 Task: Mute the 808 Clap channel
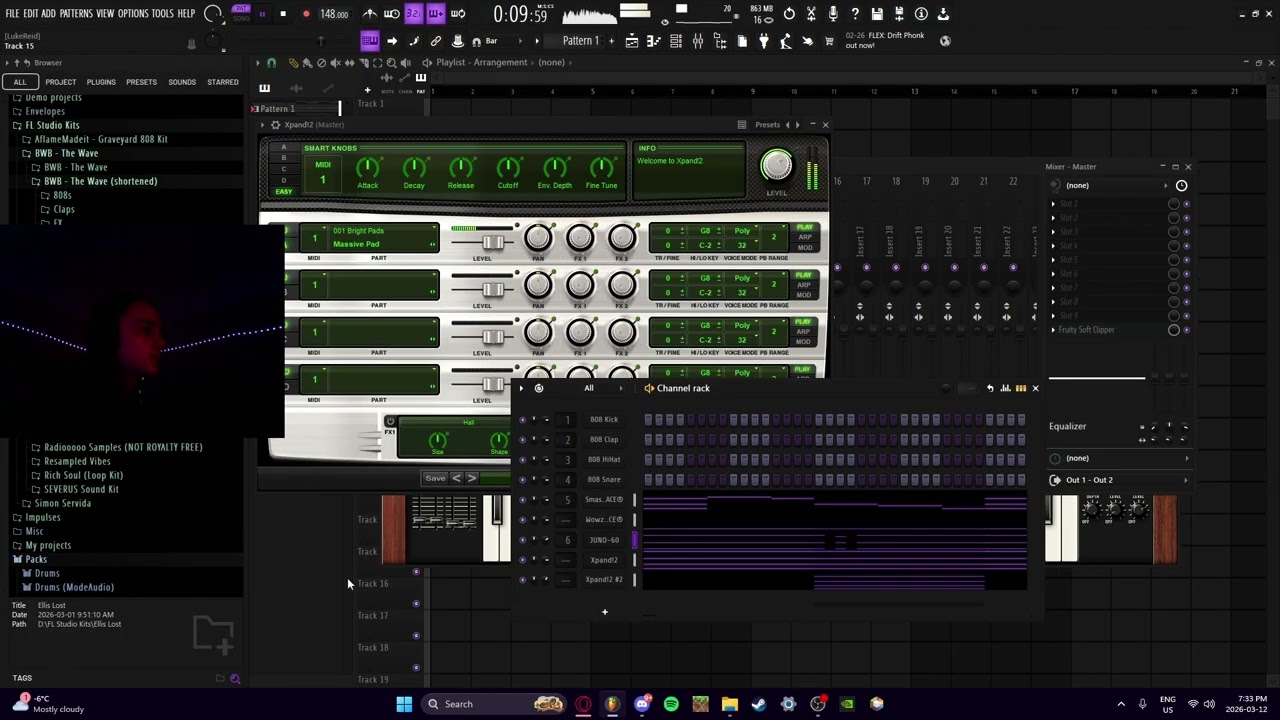coord(522,440)
